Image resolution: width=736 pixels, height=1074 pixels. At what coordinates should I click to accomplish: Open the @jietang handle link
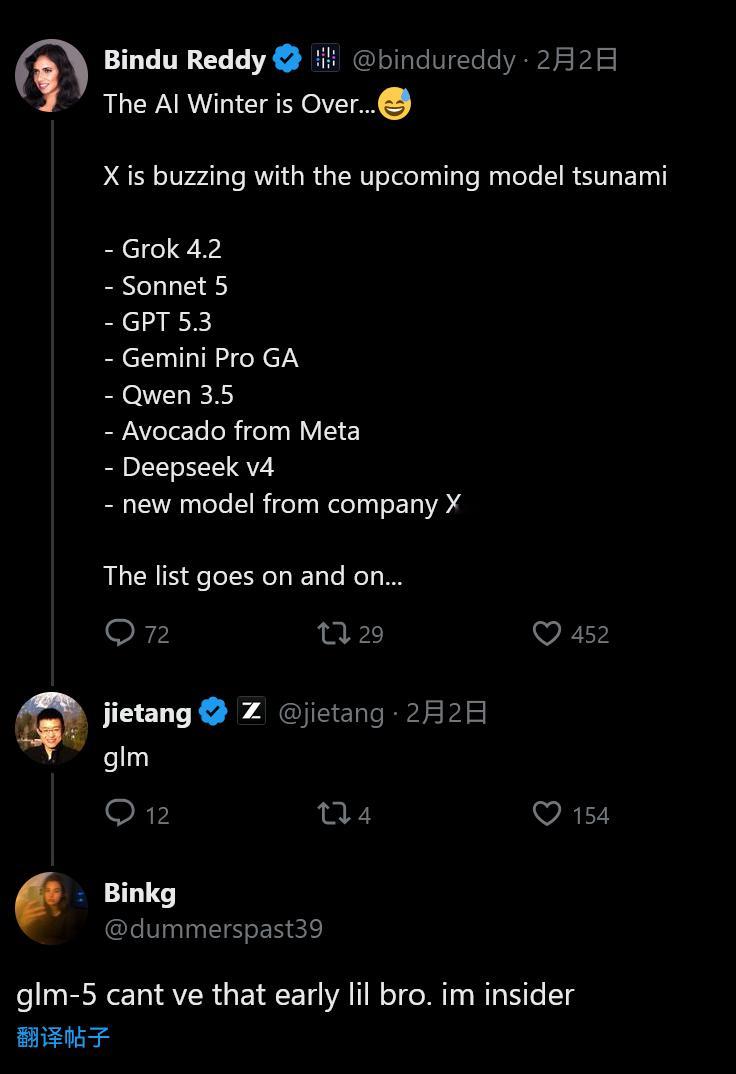(x=330, y=713)
